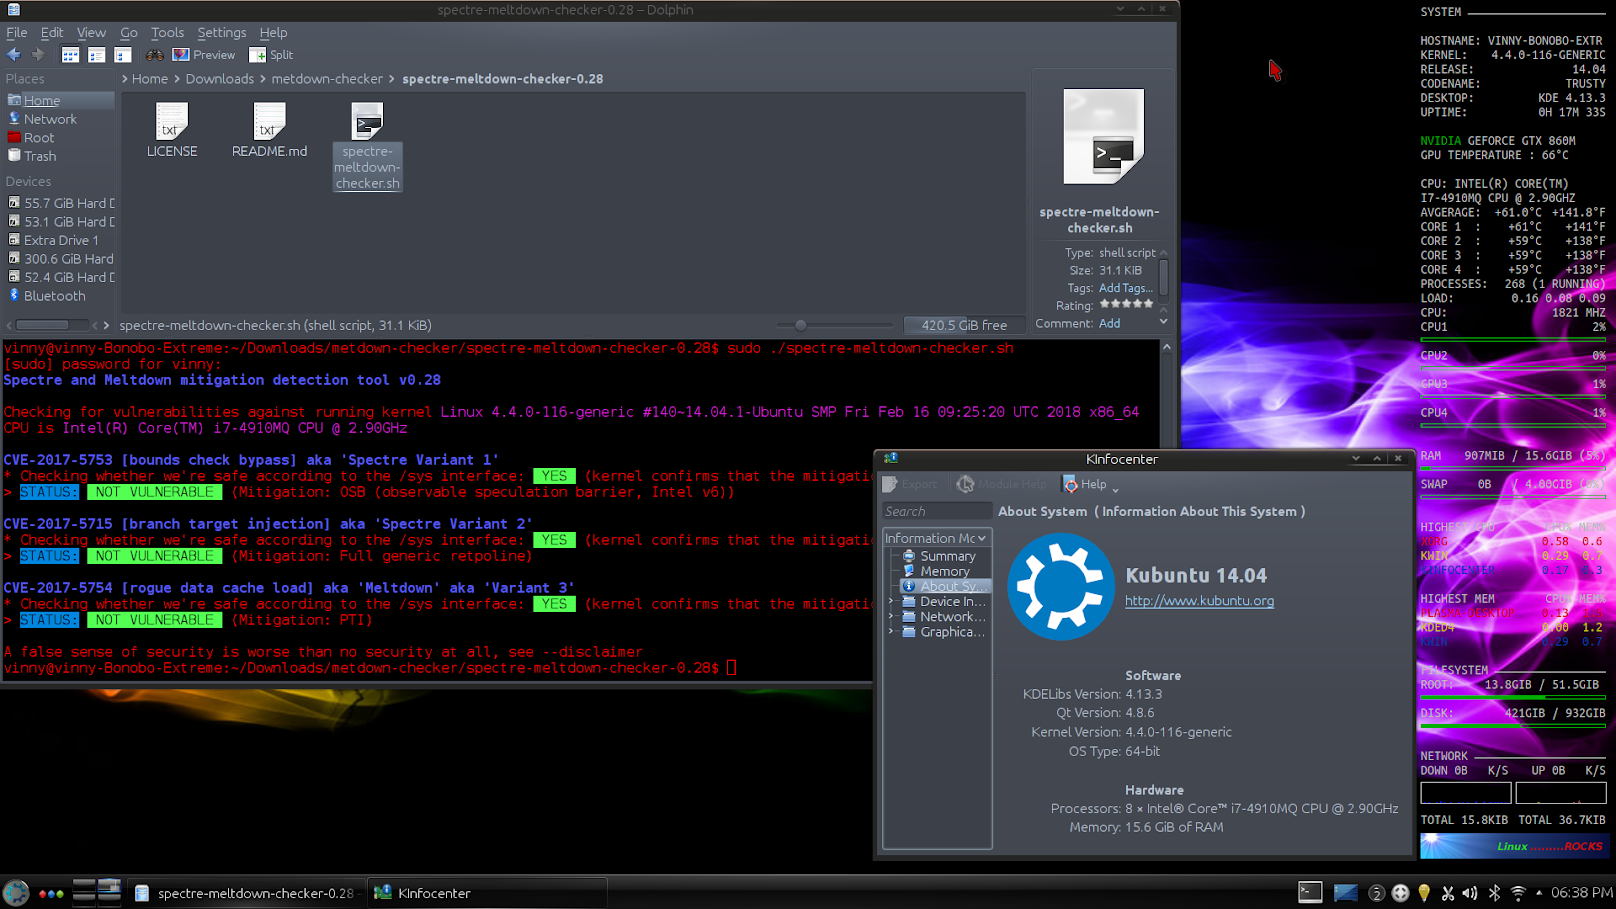
Task: Toggle Preview in Dolphin toolbar
Action: 204,55
